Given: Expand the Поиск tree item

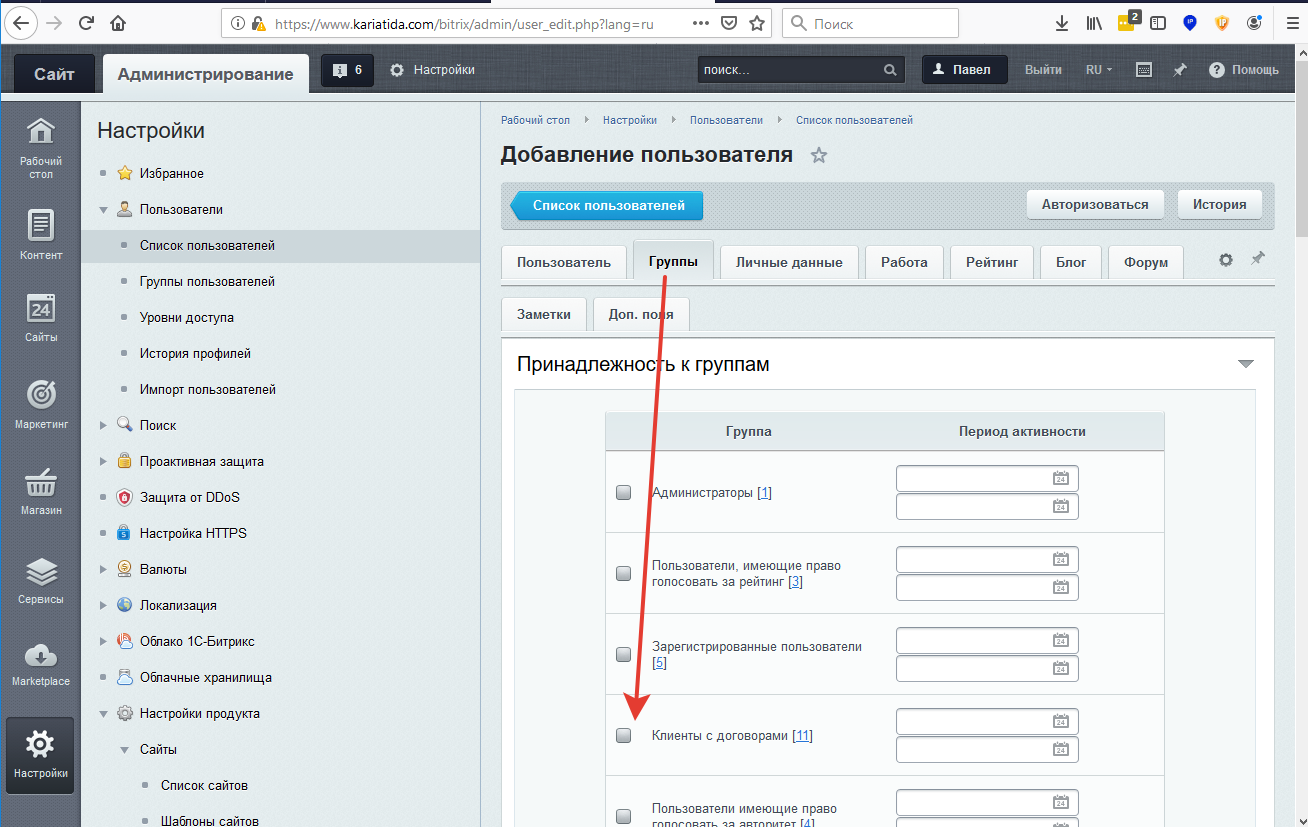Looking at the screenshot, I should point(103,426).
